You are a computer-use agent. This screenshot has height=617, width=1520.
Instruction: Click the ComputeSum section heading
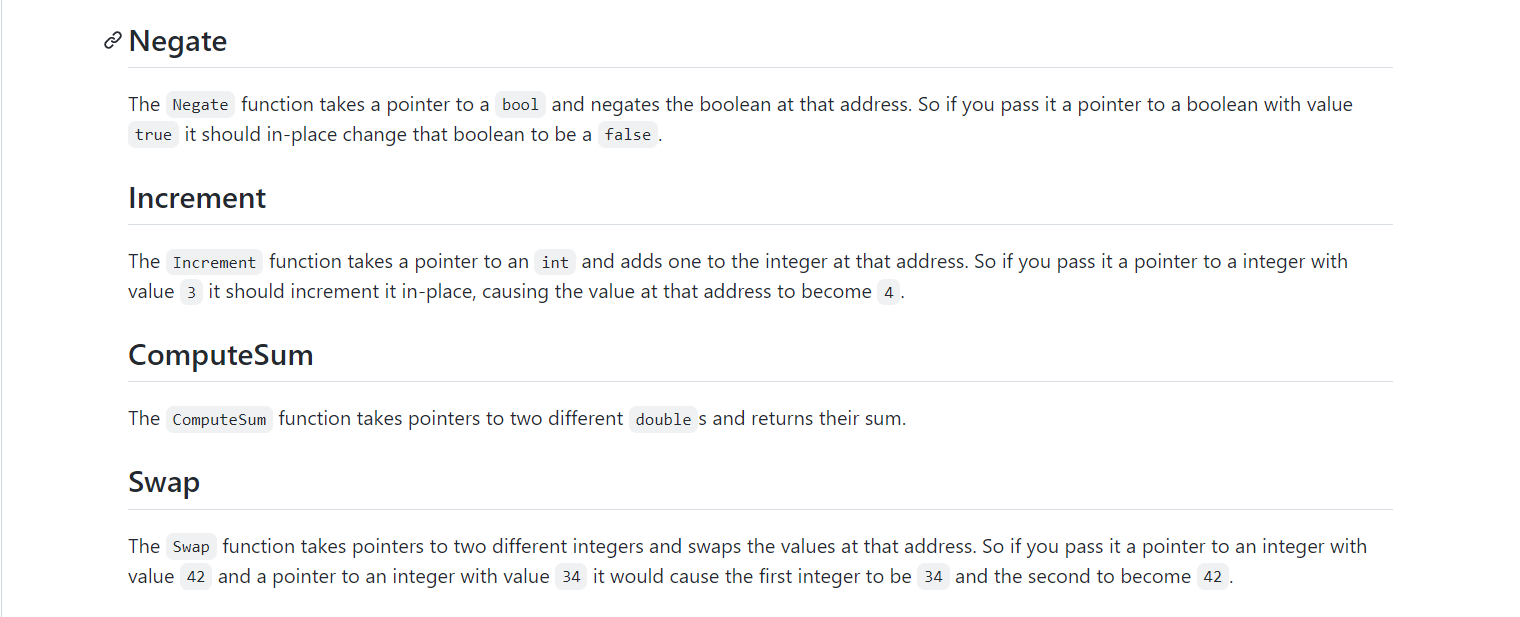[221, 355]
